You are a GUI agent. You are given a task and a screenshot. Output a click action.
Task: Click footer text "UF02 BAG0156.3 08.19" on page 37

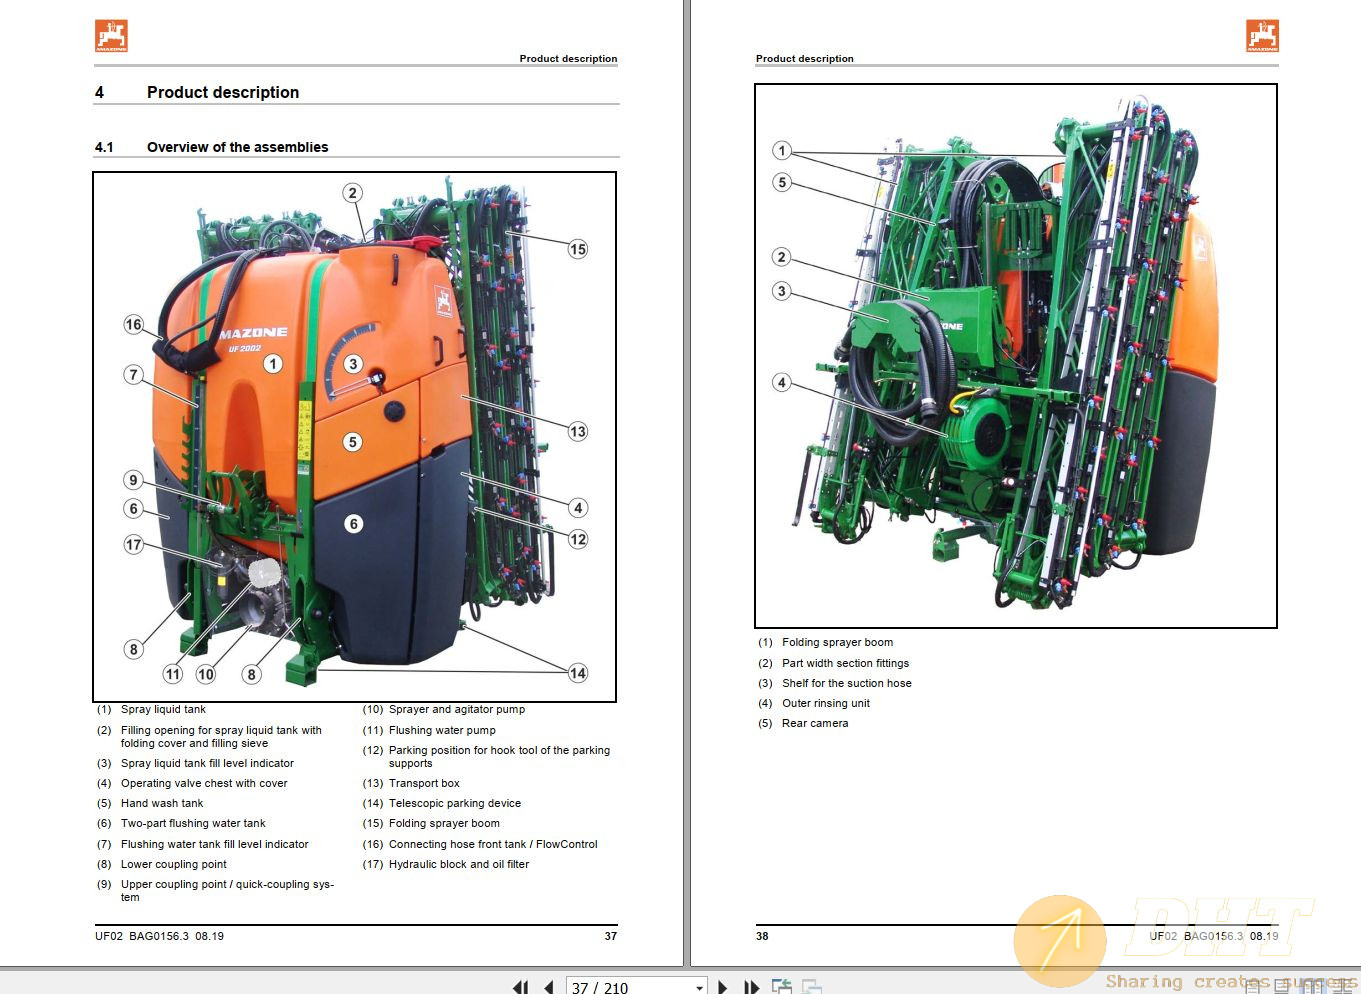159,936
